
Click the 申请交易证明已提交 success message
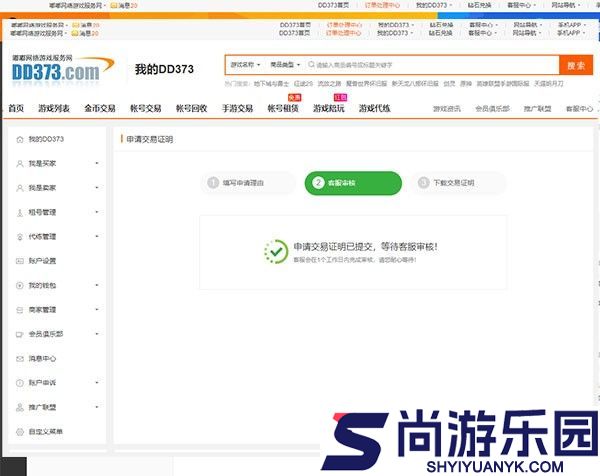pyautogui.click(x=365, y=247)
